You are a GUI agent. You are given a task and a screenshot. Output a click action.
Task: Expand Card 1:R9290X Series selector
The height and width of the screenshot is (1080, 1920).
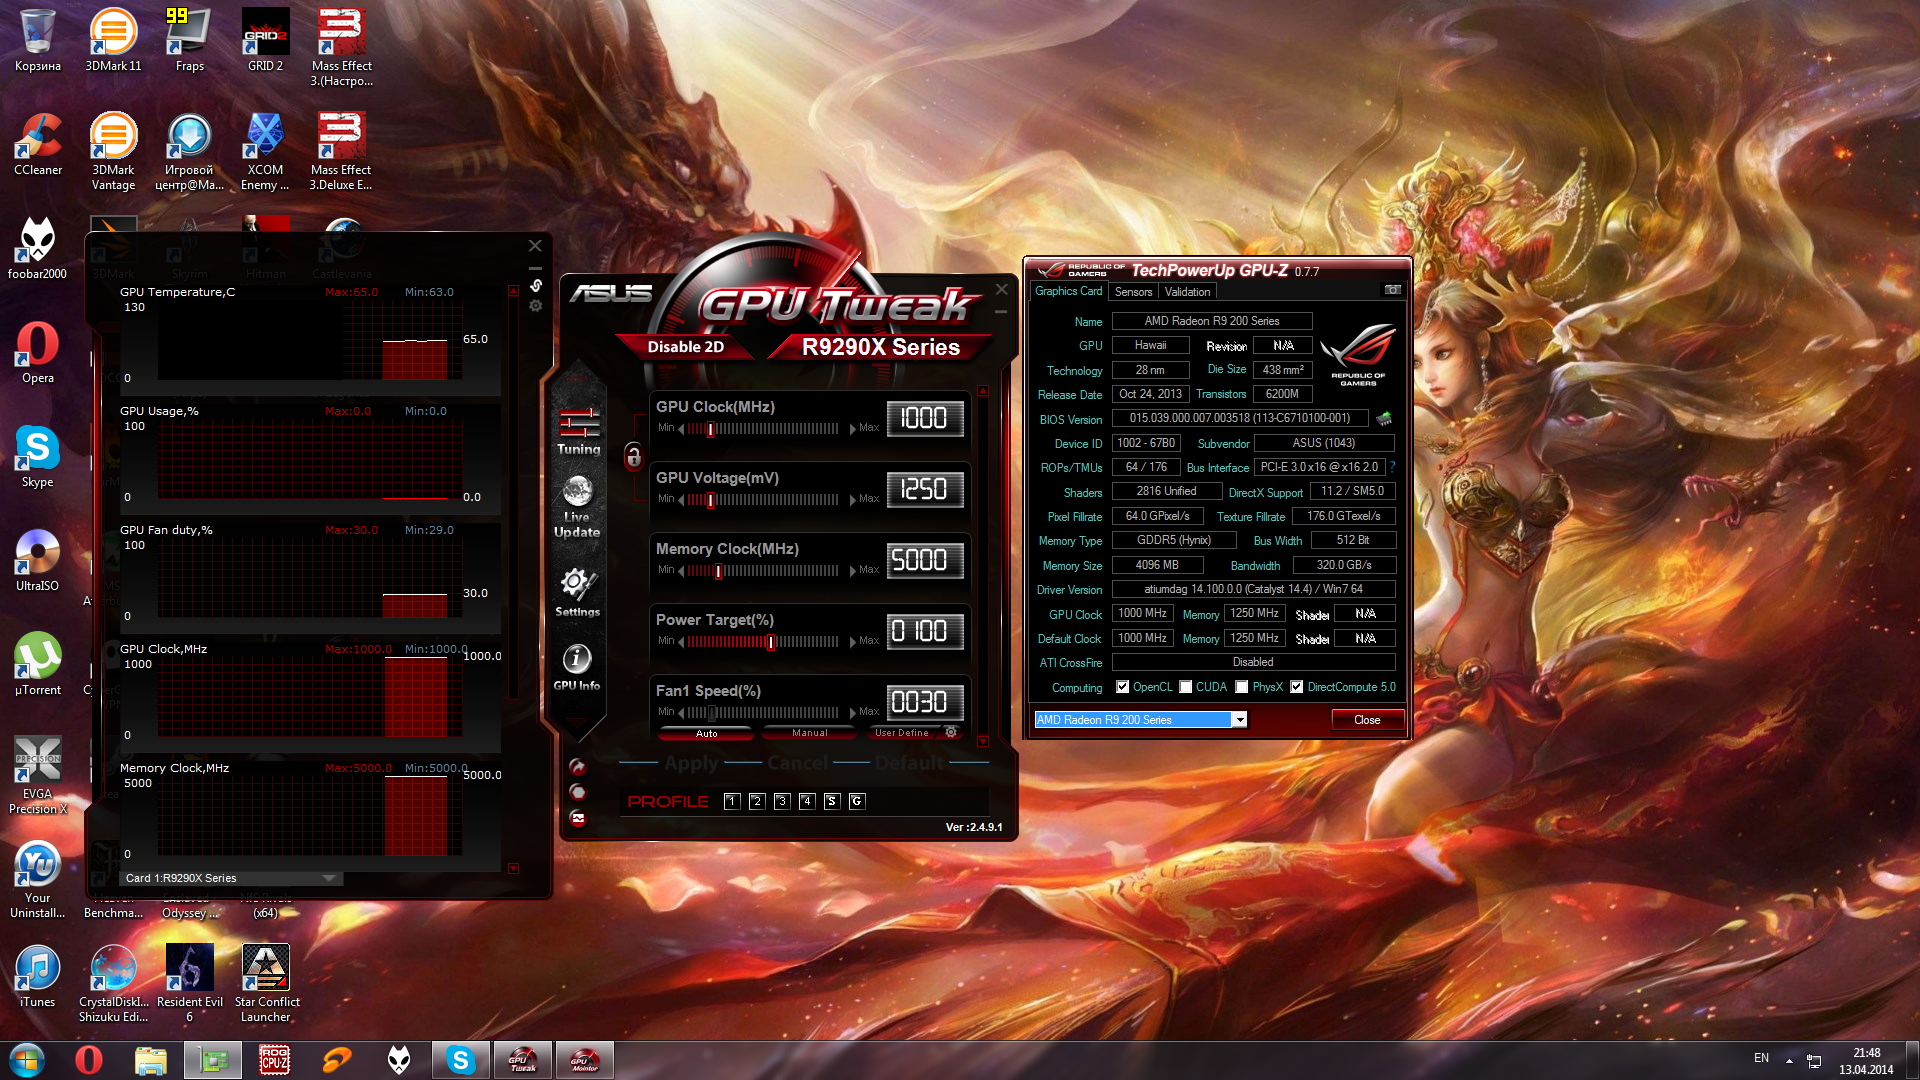tap(328, 878)
